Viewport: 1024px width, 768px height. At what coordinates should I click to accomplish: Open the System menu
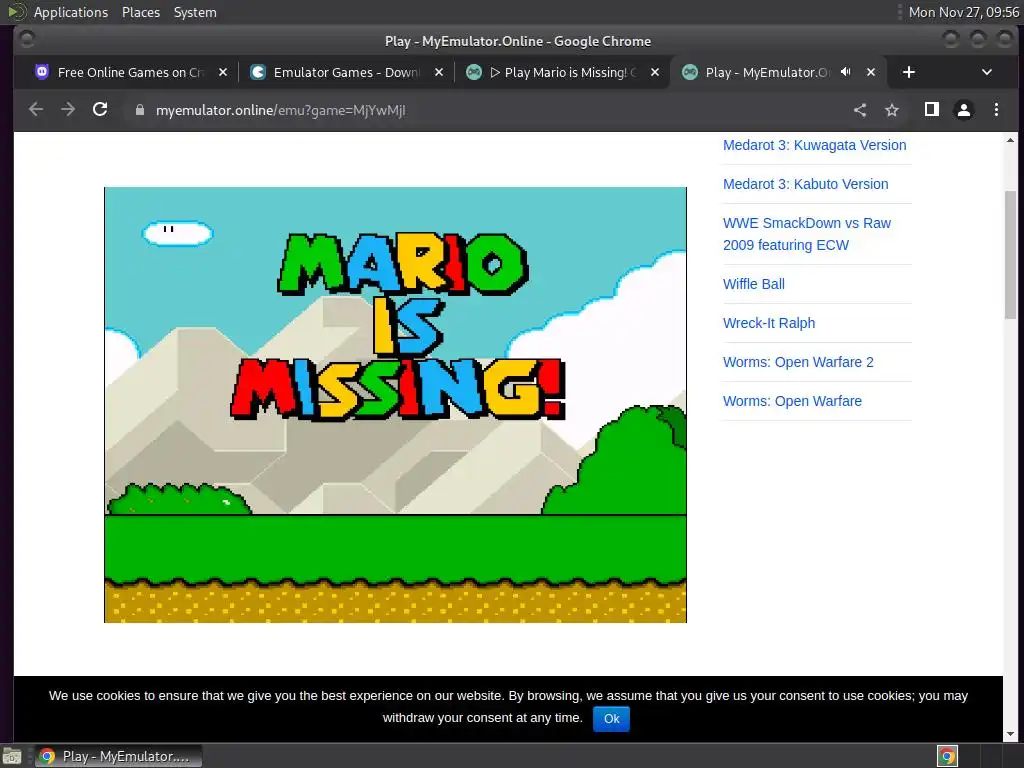(195, 12)
